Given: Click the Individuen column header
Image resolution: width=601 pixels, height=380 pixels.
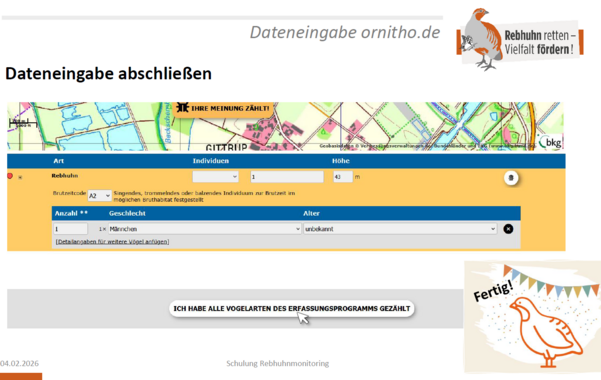Looking at the screenshot, I should 211,161.
